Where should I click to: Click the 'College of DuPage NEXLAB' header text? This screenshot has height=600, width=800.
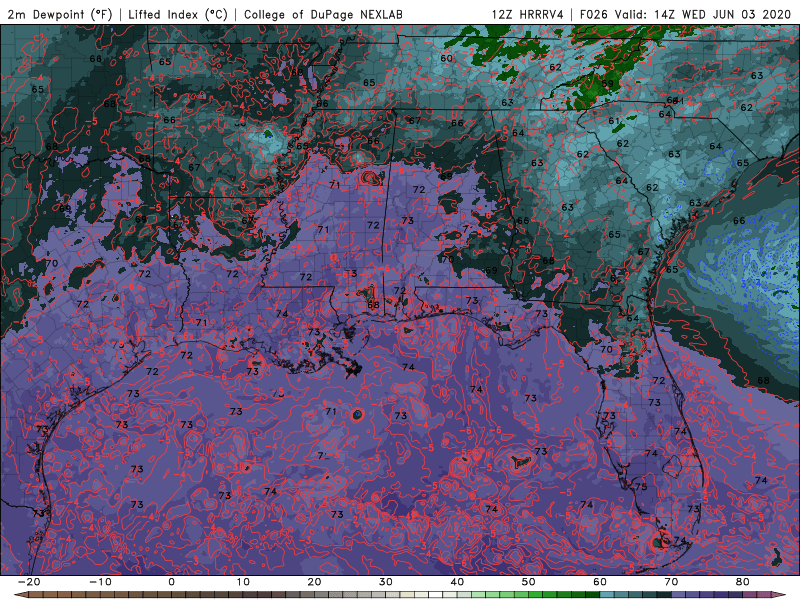323,14
